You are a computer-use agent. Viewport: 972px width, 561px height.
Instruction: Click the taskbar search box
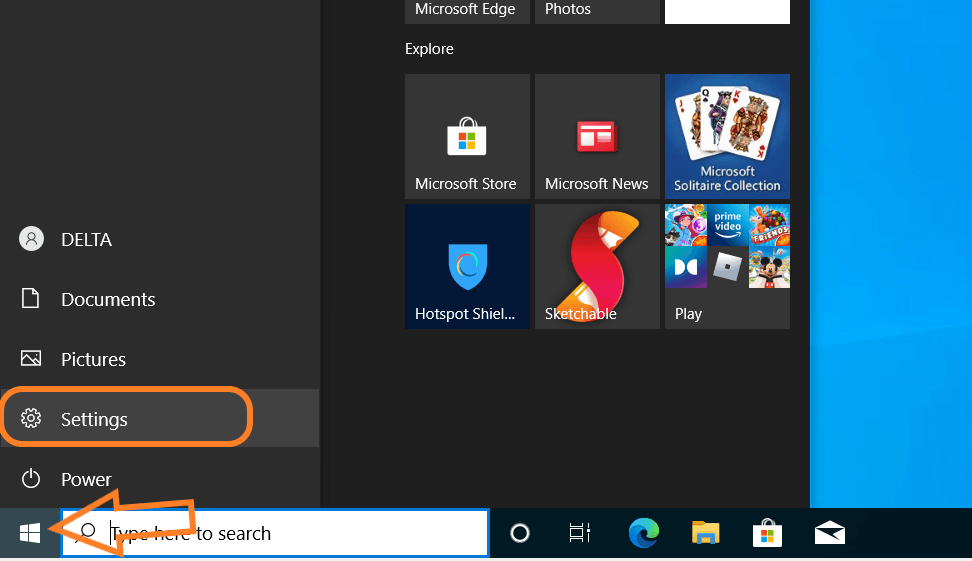290,533
